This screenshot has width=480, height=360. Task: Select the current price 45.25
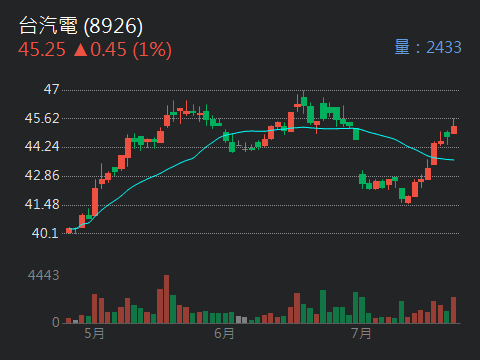42,50
